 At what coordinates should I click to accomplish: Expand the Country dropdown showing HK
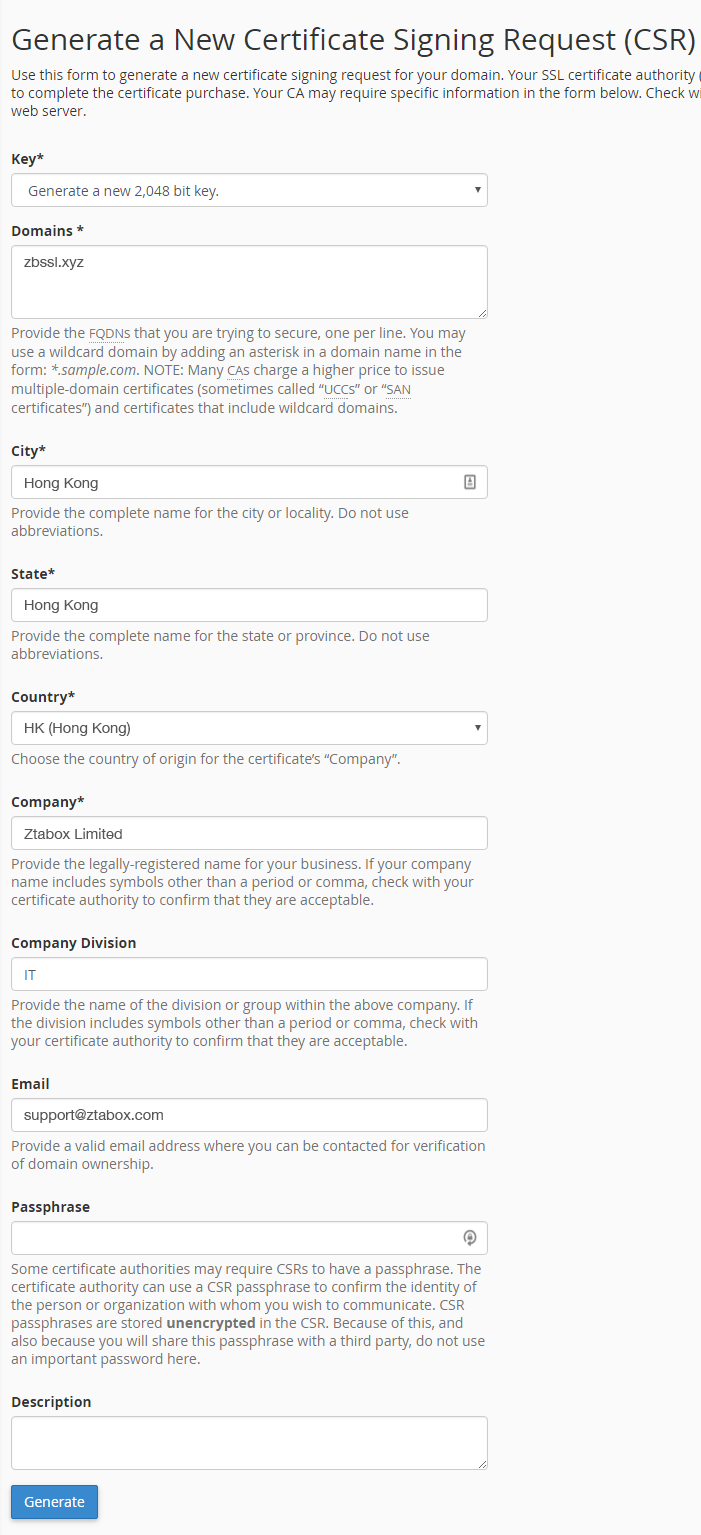coord(249,728)
